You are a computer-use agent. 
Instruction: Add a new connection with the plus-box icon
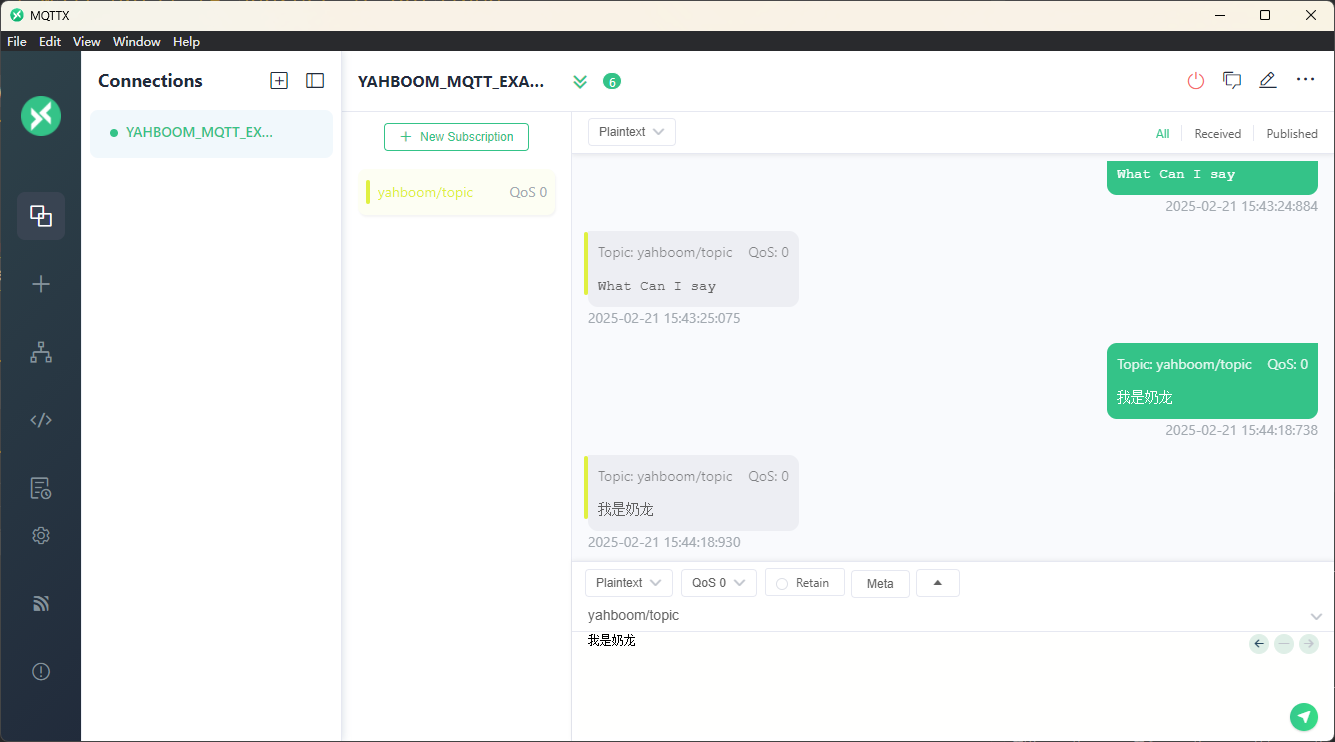[x=279, y=81]
